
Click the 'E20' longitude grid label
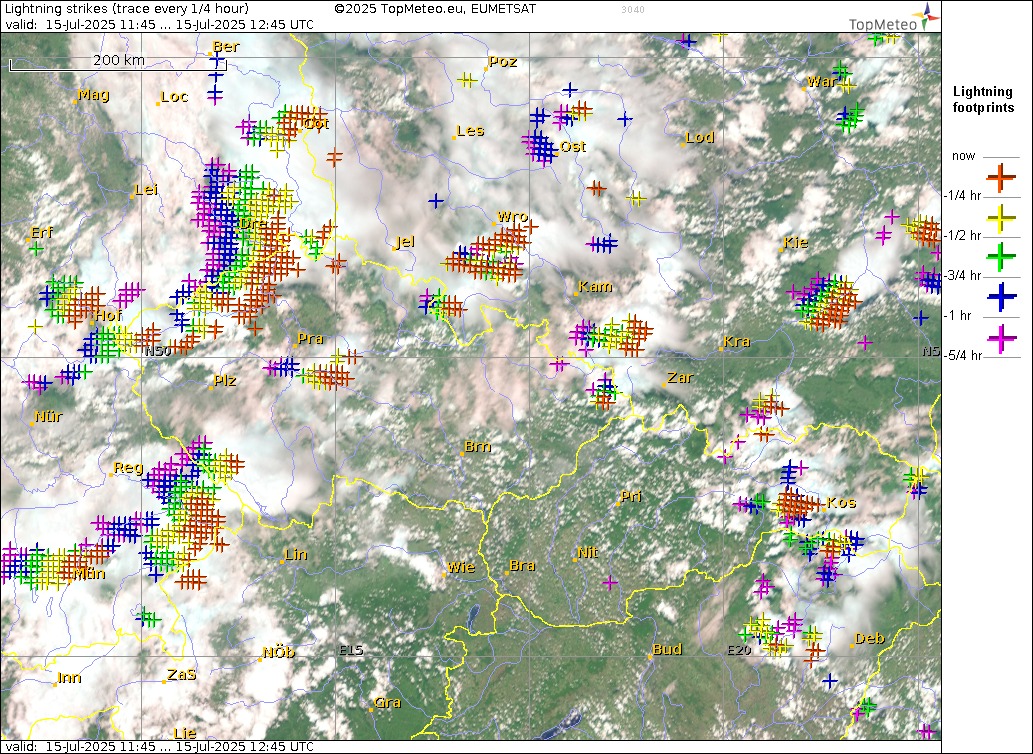point(739,650)
